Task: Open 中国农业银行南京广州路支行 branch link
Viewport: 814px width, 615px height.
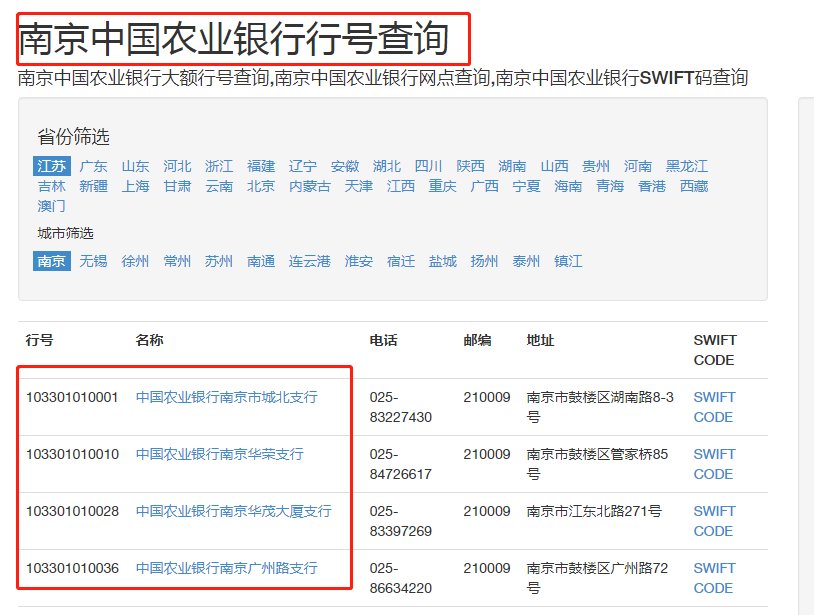Action: 226,568
